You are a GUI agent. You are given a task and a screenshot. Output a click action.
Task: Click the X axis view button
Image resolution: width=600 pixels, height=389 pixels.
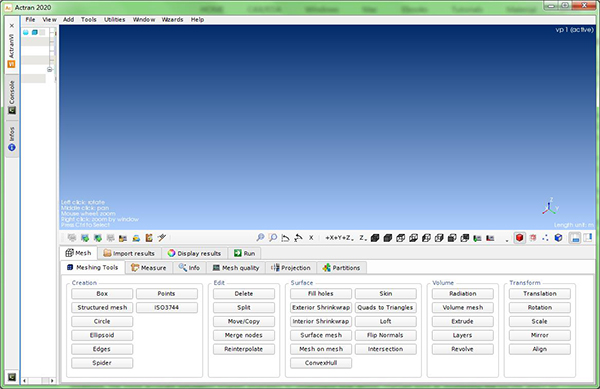pos(311,238)
